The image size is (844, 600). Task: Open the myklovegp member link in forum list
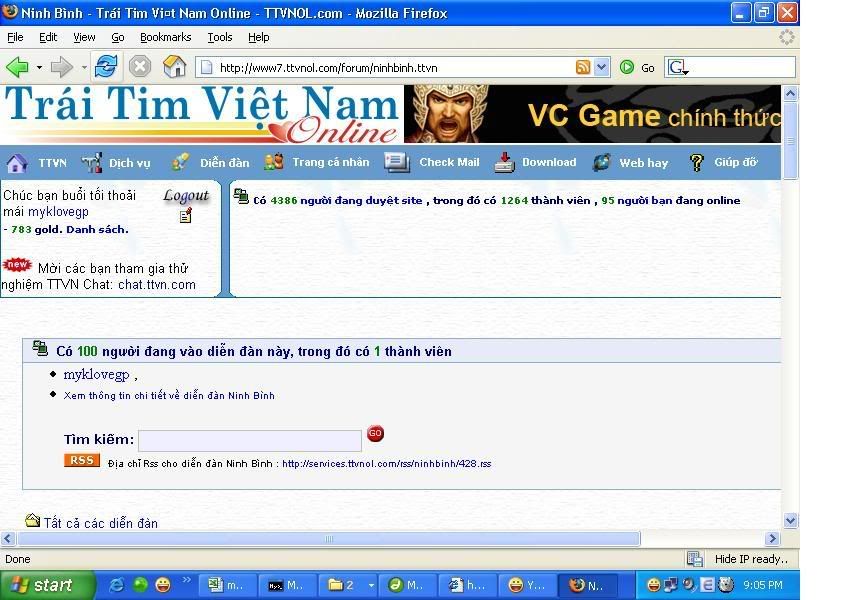pos(96,375)
